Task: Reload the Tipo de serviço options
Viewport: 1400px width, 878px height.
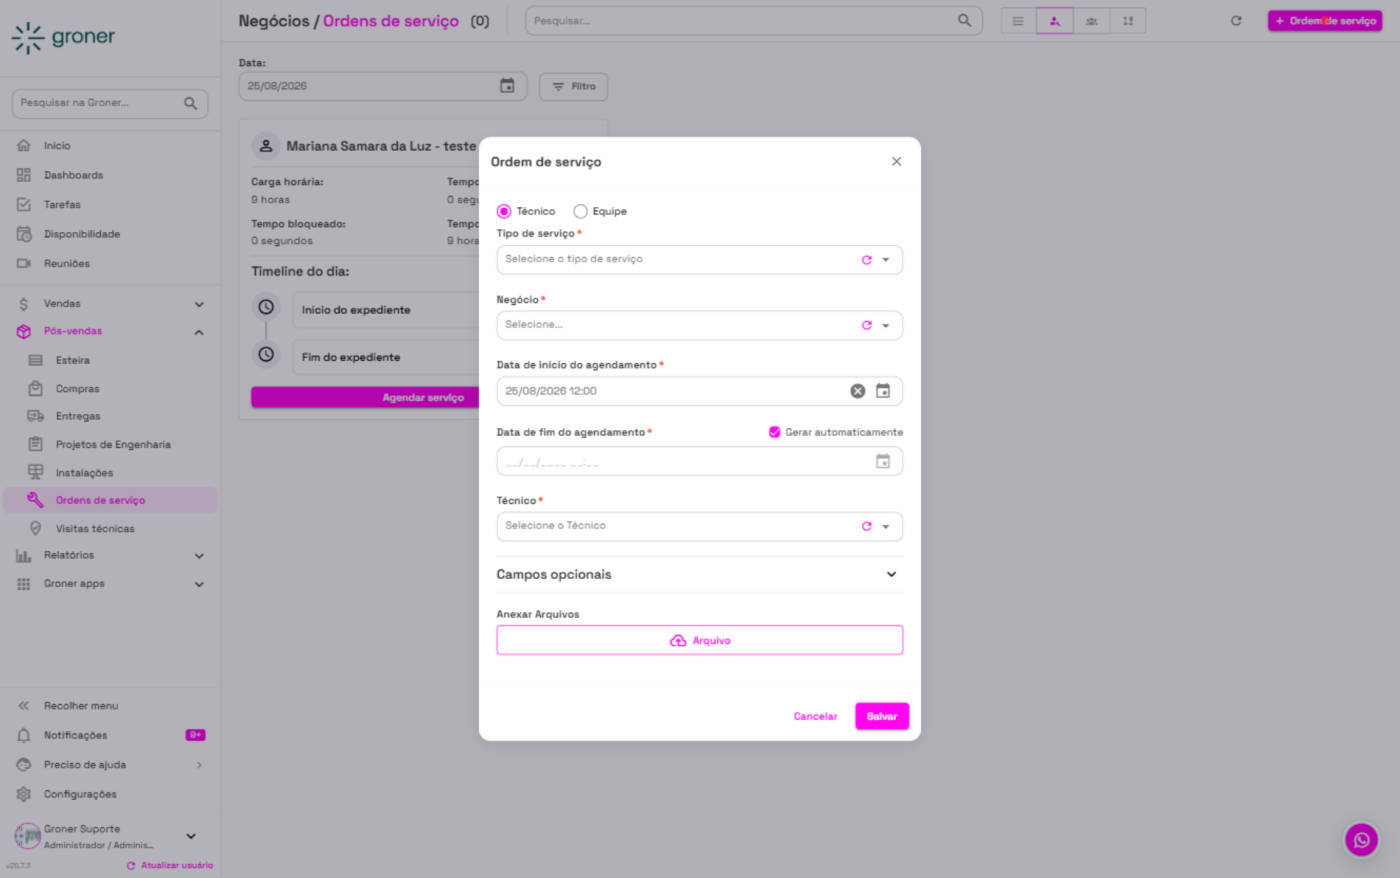Action: [x=867, y=260]
